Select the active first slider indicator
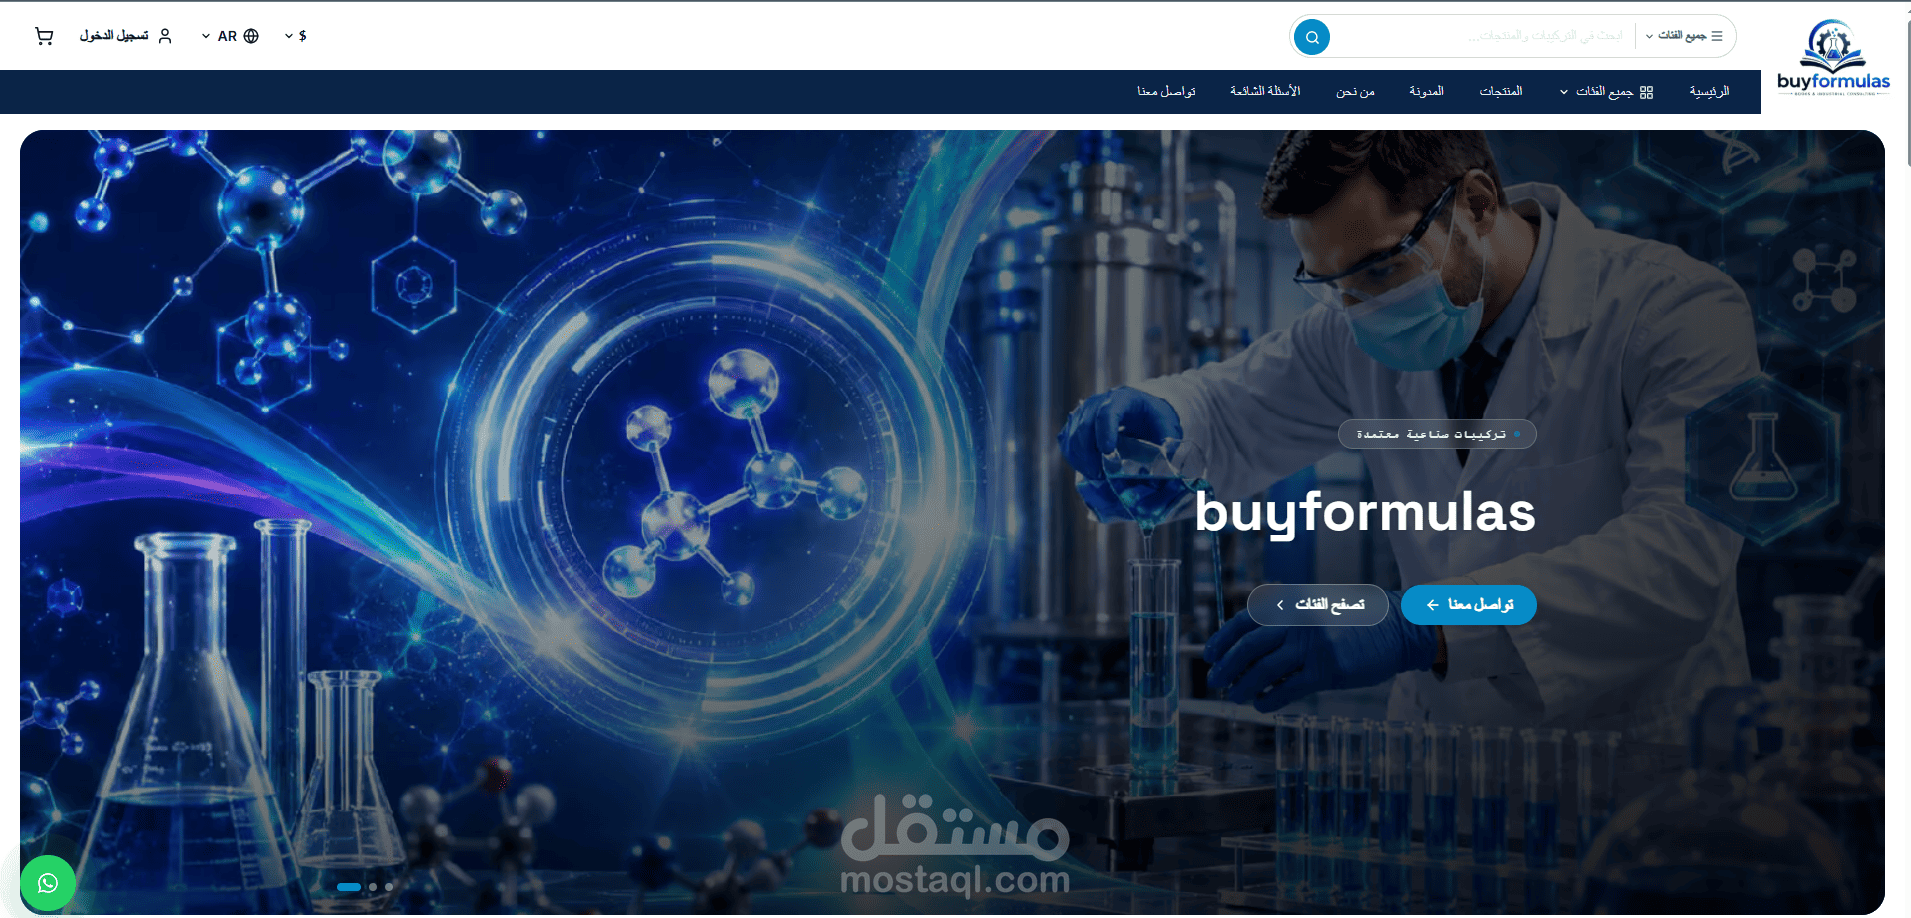Viewport: 1911px width, 918px height. point(349,887)
